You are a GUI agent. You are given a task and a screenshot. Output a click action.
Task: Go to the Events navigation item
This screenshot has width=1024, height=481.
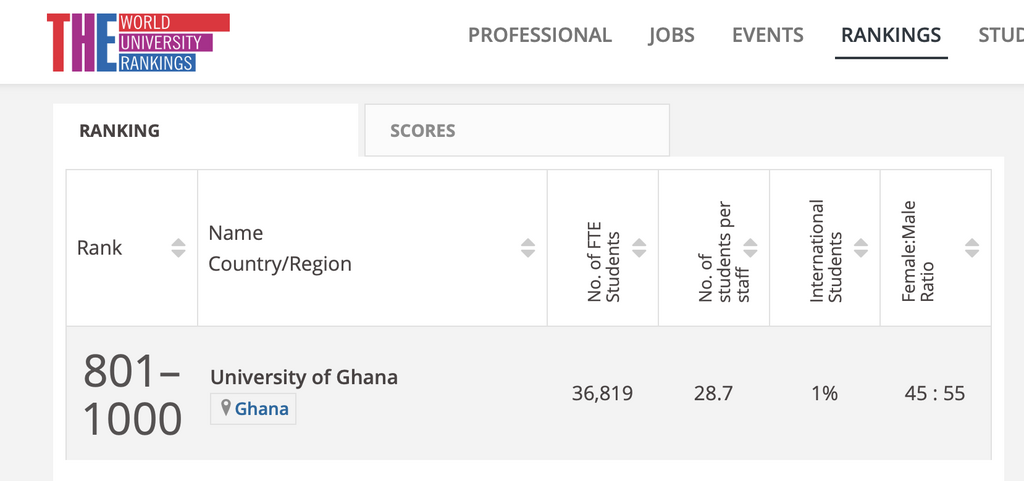click(x=767, y=35)
